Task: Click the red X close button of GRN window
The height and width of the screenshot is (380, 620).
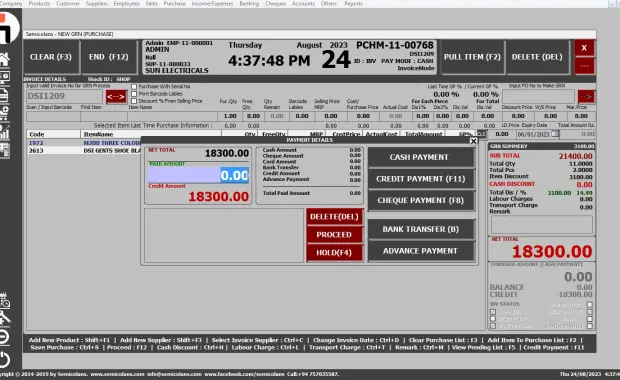Action: click(x=584, y=48)
